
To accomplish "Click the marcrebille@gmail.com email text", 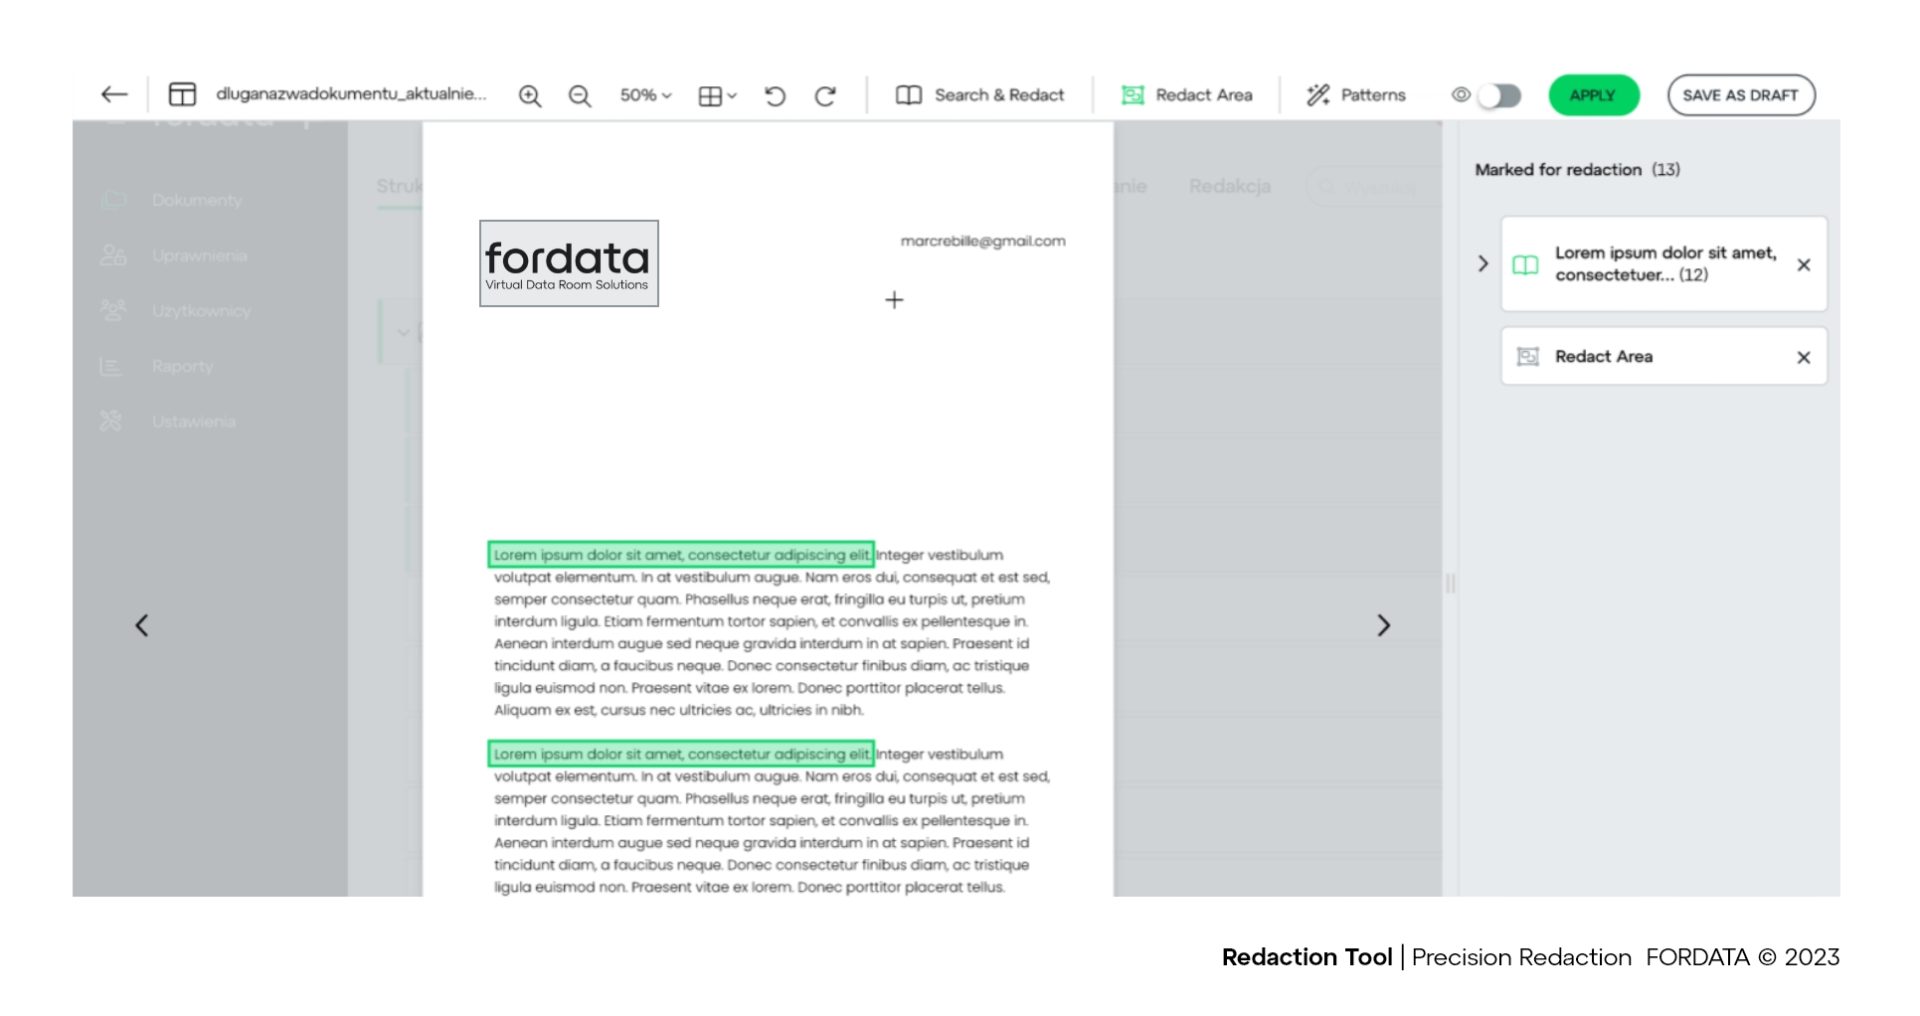I will [983, 241].
